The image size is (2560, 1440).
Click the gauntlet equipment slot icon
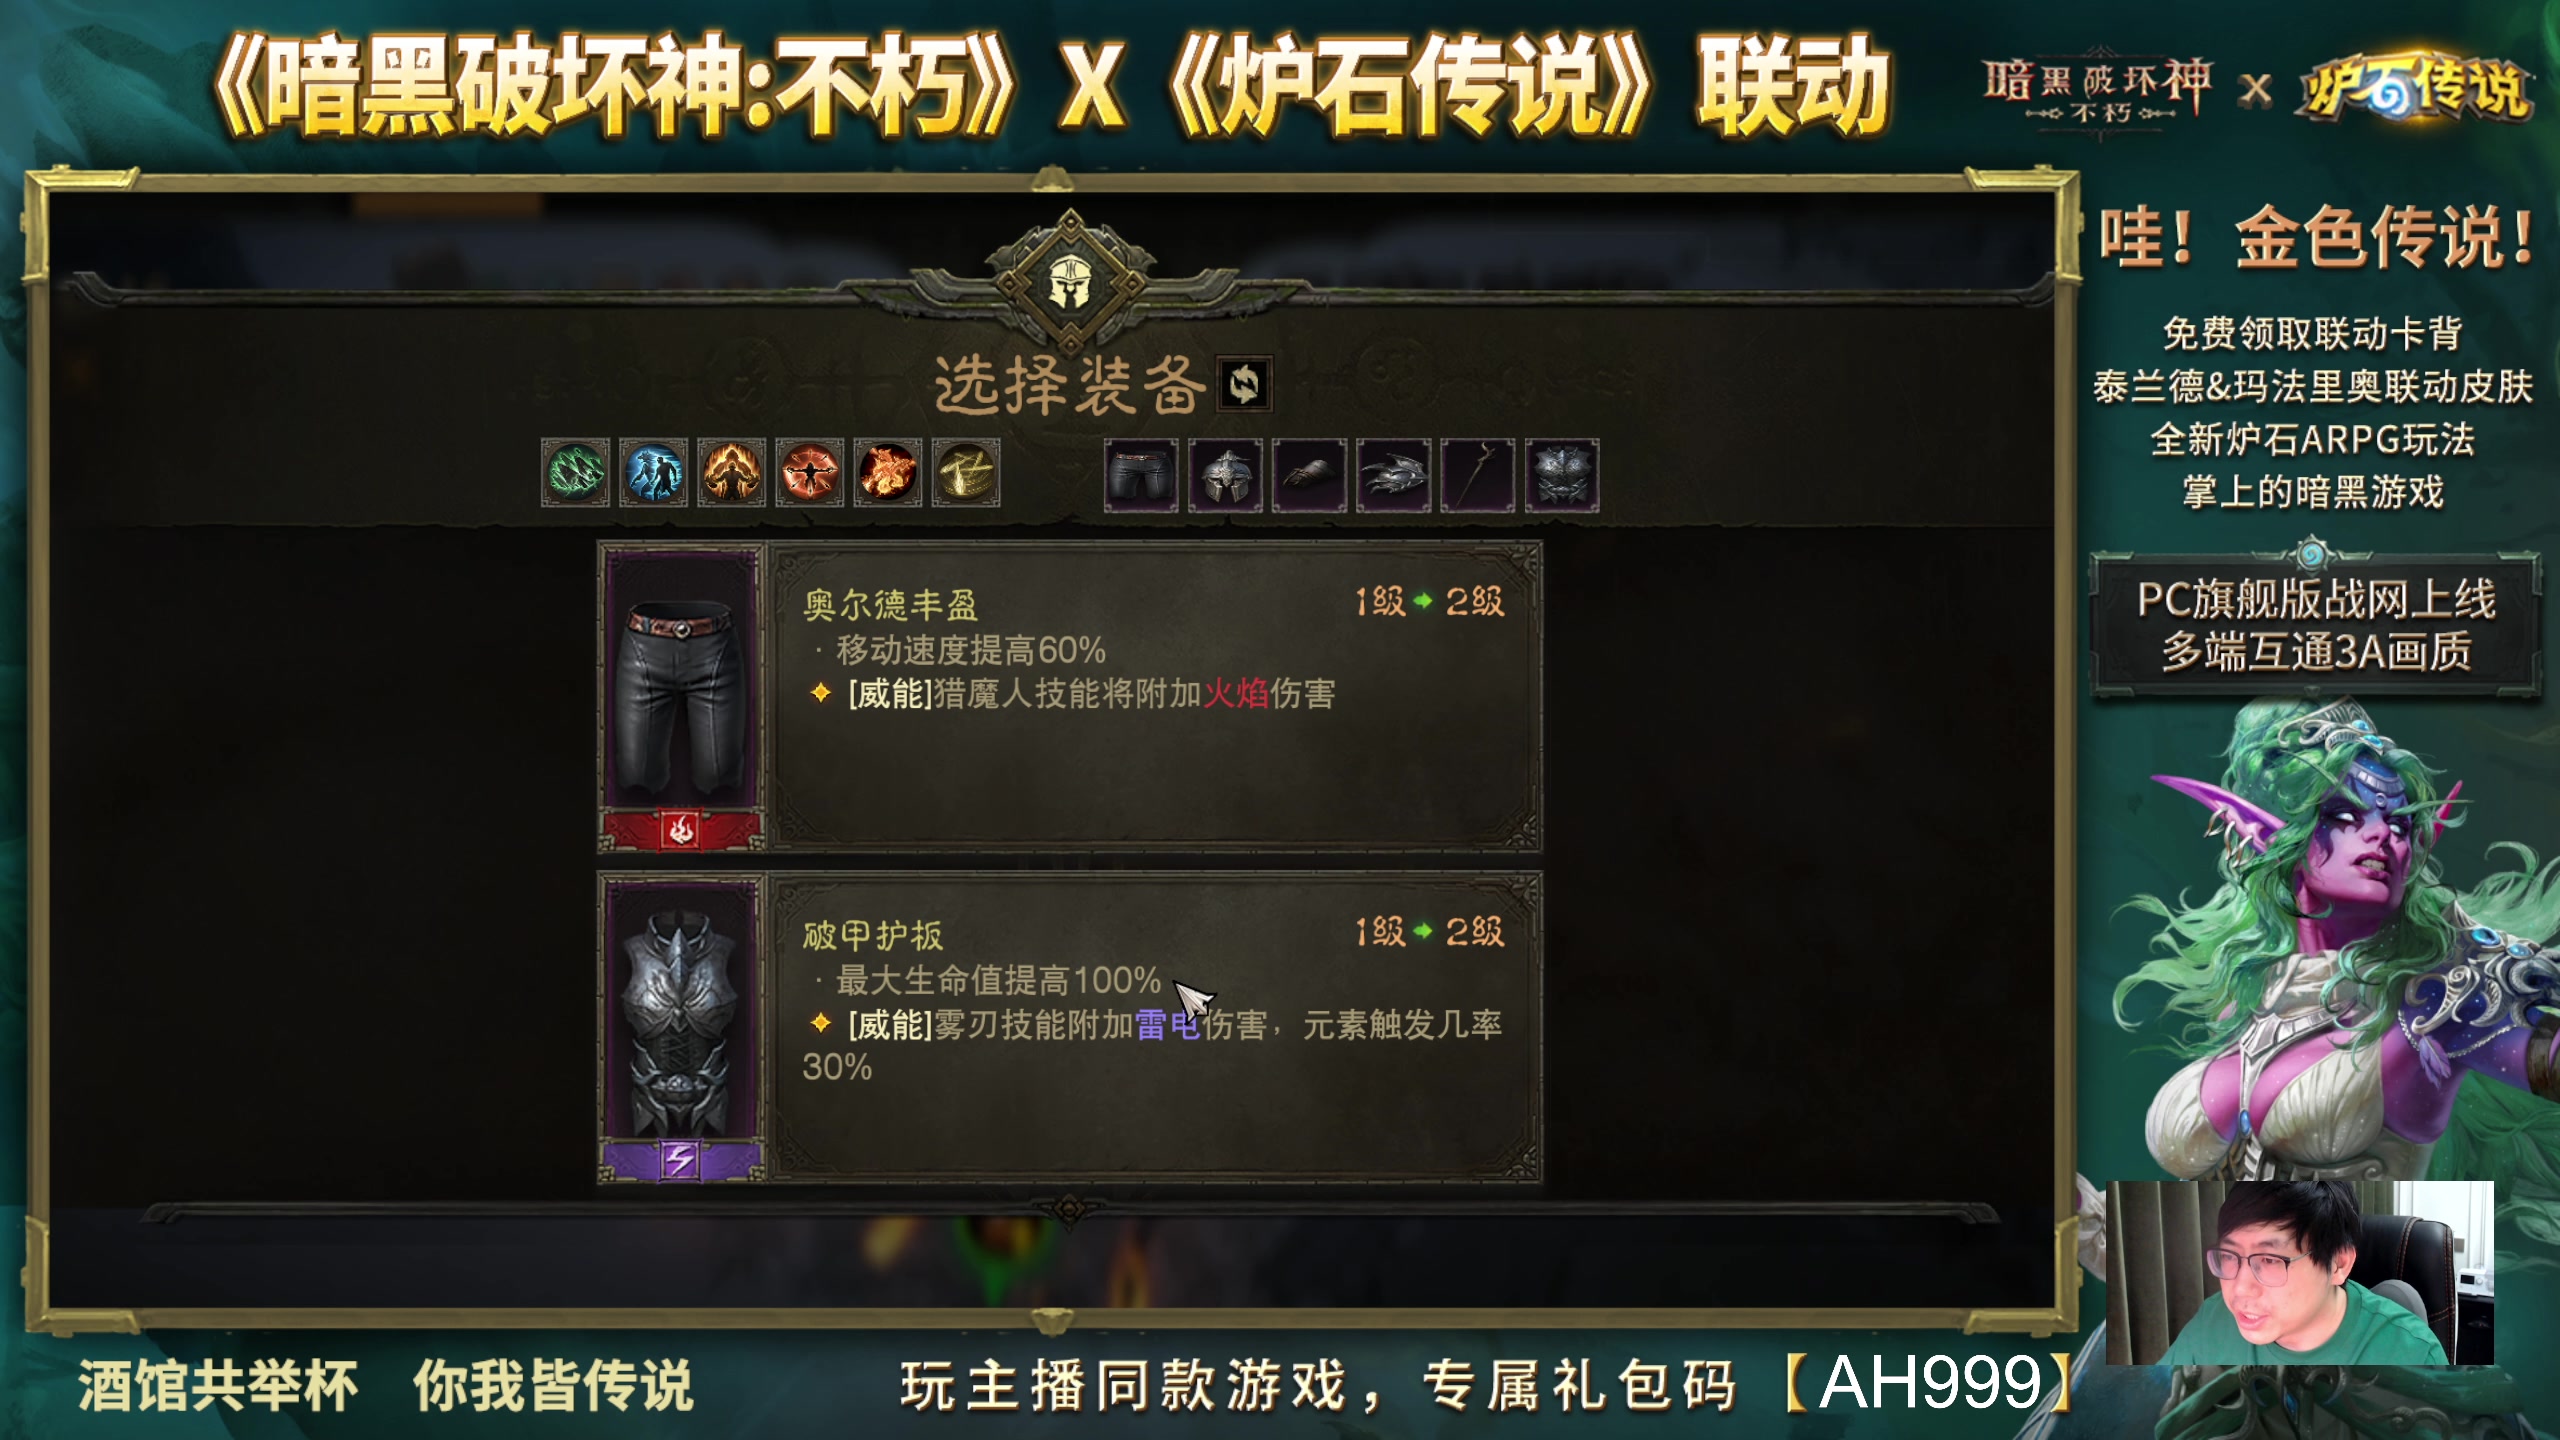tap(1309, 475)
